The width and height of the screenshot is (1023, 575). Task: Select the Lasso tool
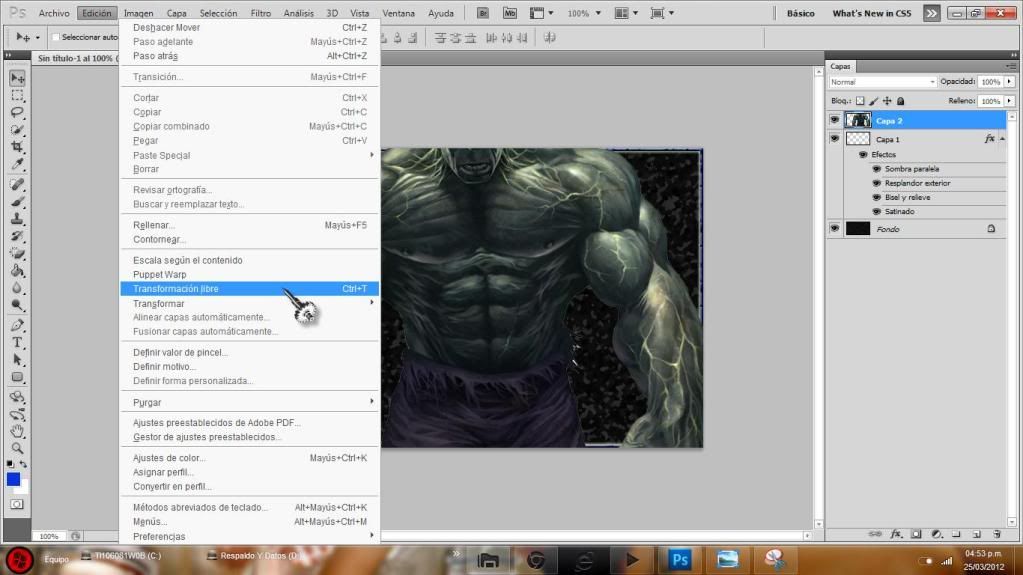[x=18, y=112]
